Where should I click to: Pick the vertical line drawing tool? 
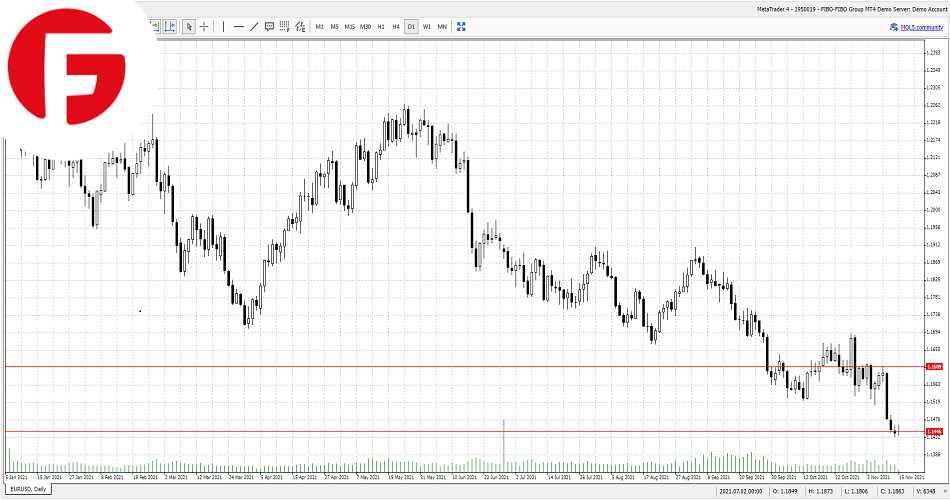(x=223, y=27)
